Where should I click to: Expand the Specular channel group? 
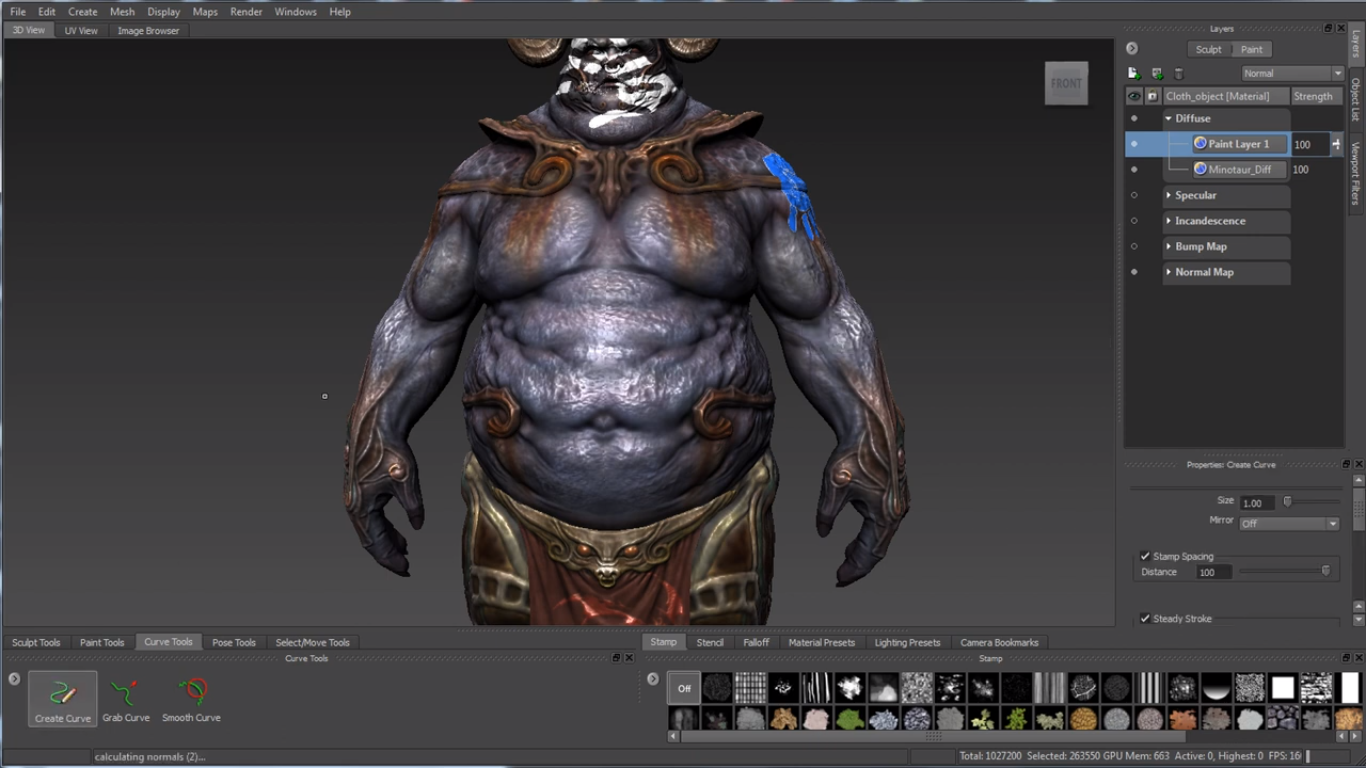(x=1168, y=195)
